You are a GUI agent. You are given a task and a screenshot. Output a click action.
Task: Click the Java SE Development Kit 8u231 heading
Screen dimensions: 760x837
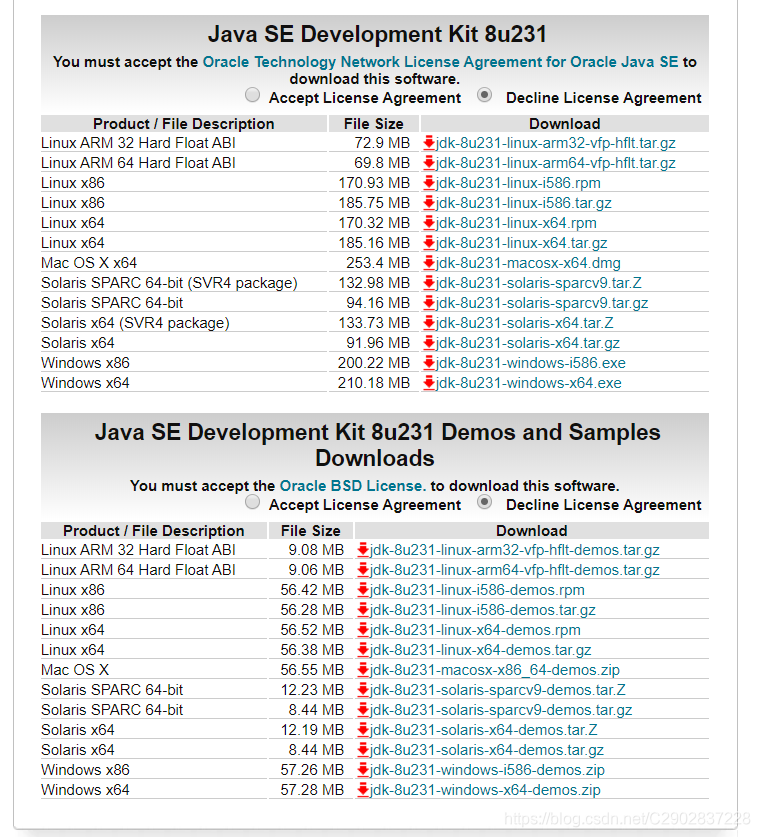(377, 34)
